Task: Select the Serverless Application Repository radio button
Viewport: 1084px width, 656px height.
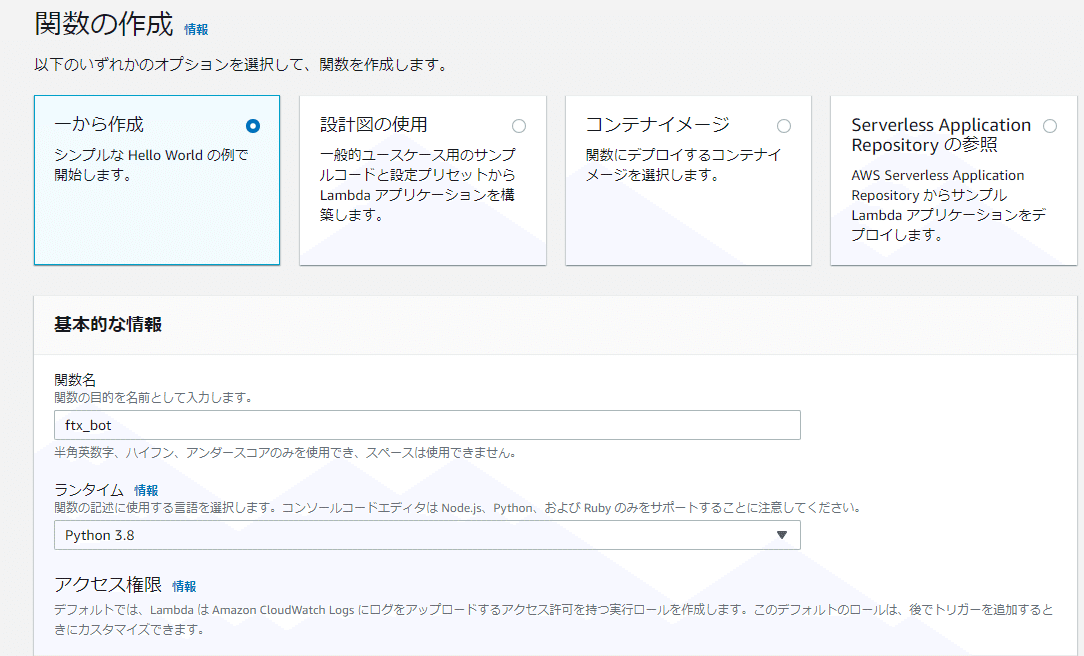Action: (x=1049, y=126)
